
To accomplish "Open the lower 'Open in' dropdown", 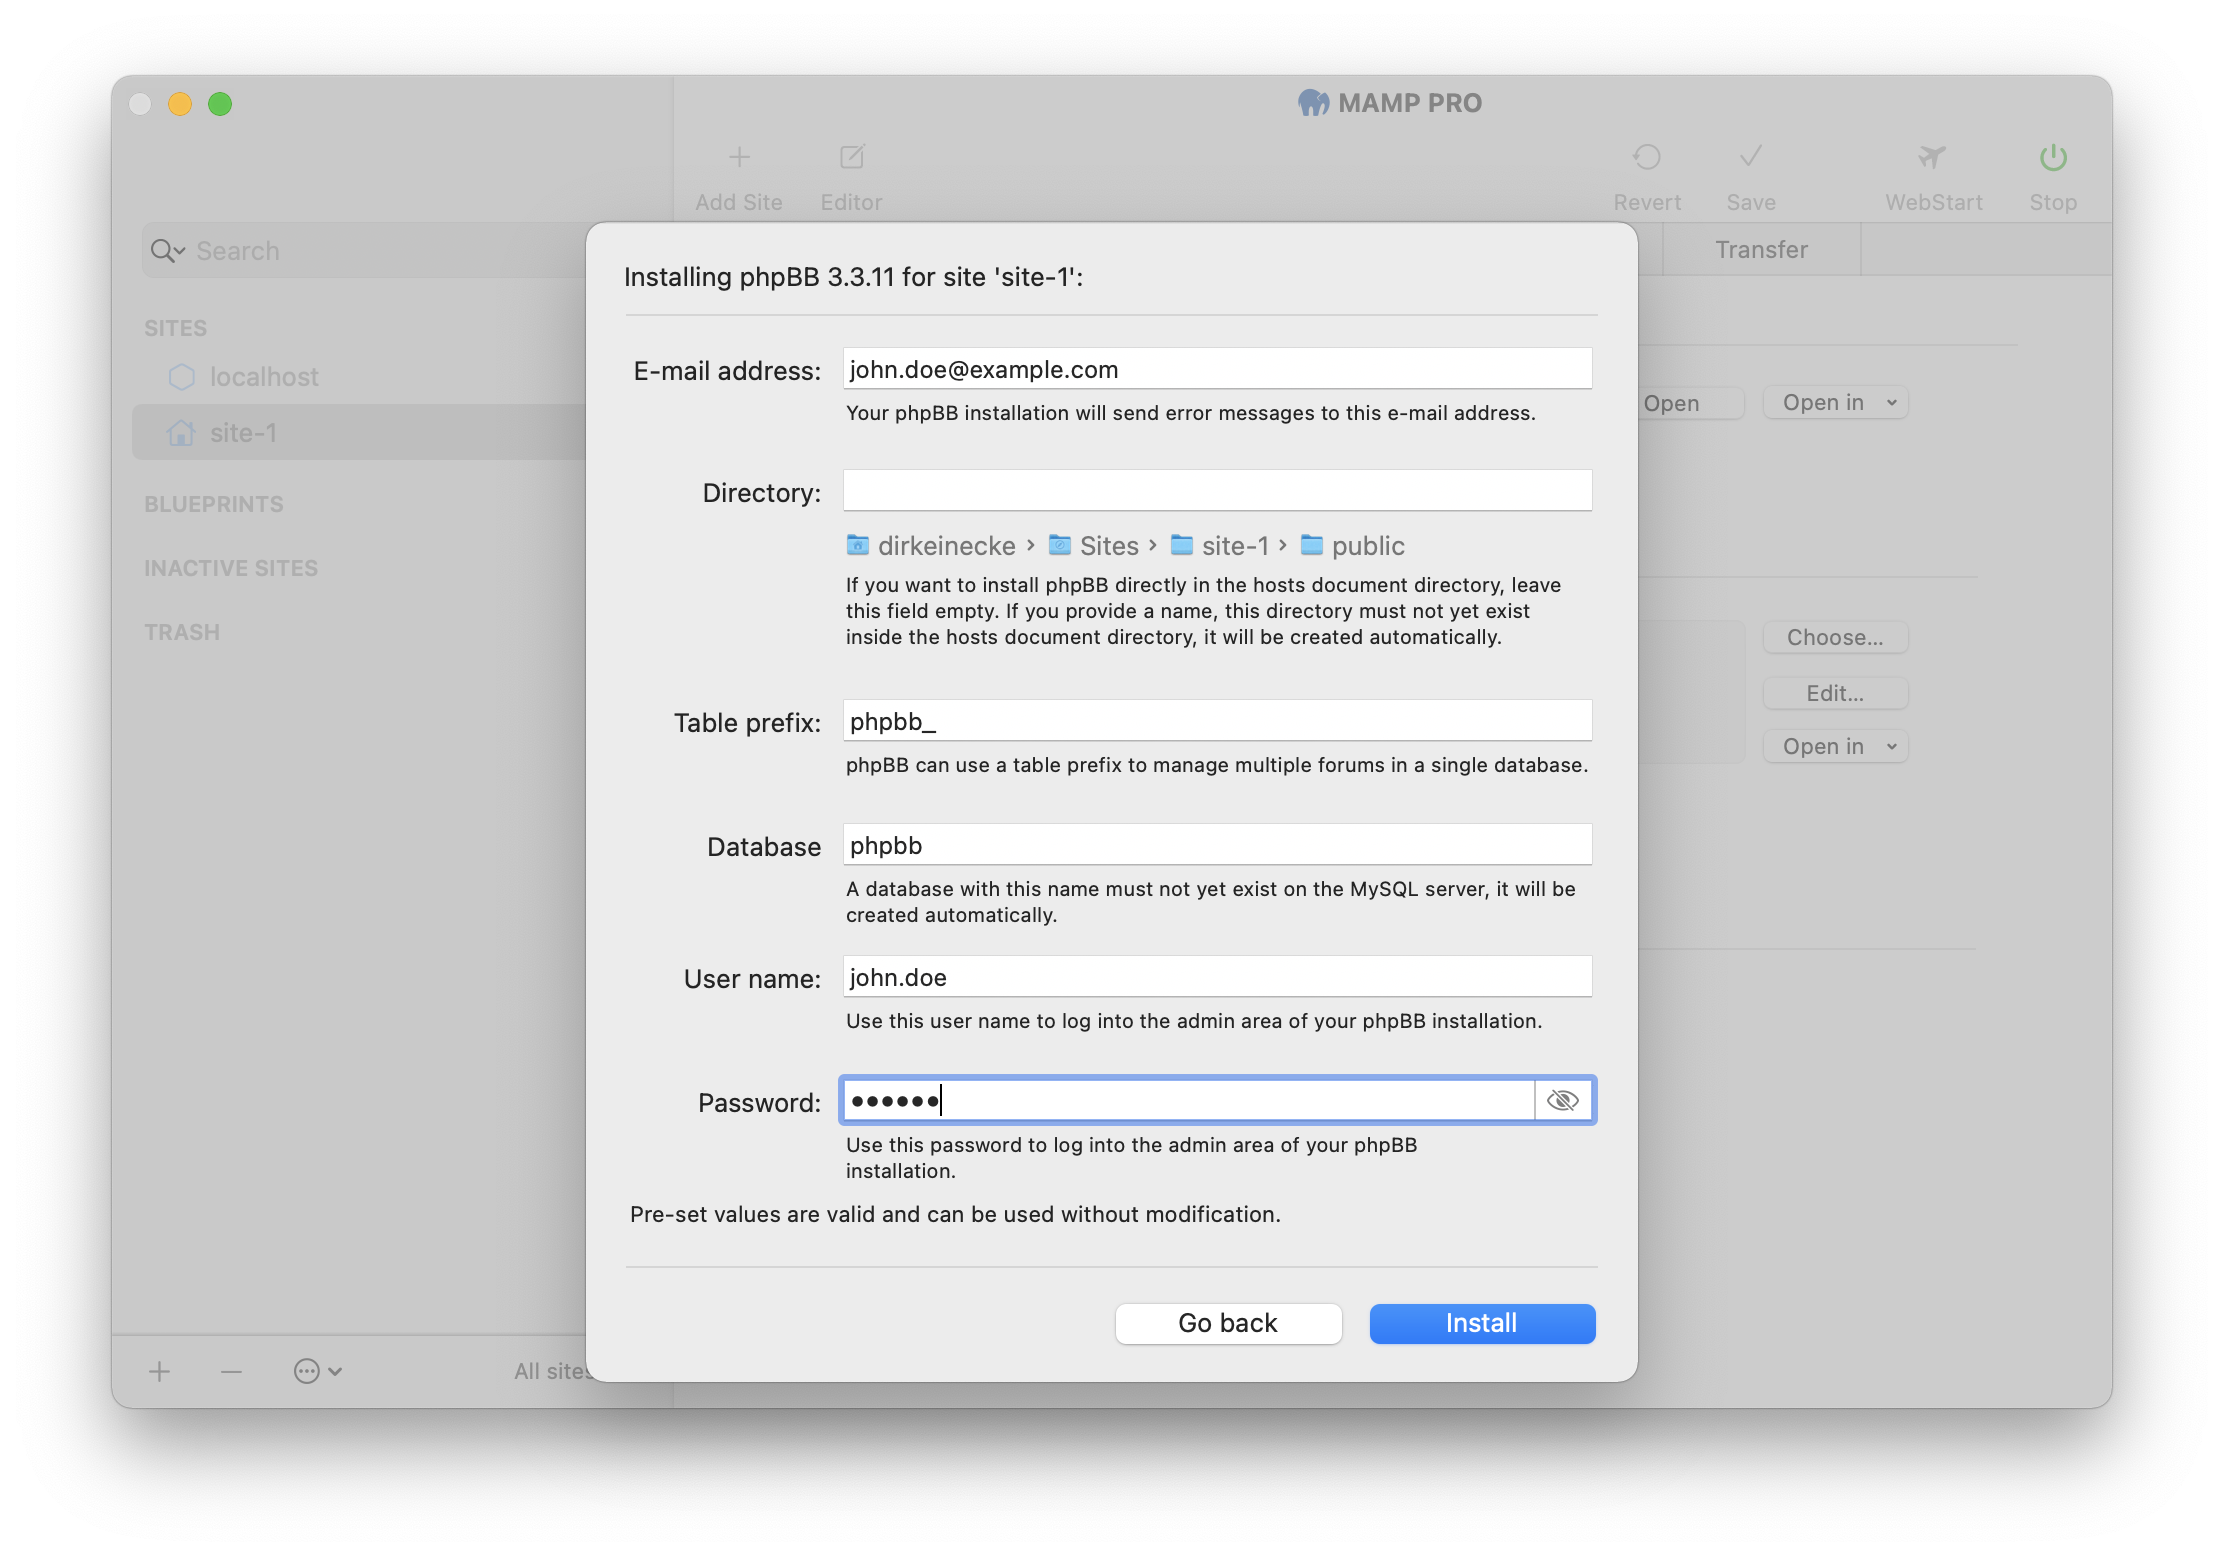I will pyautogui.click(x=1835, y=746).
